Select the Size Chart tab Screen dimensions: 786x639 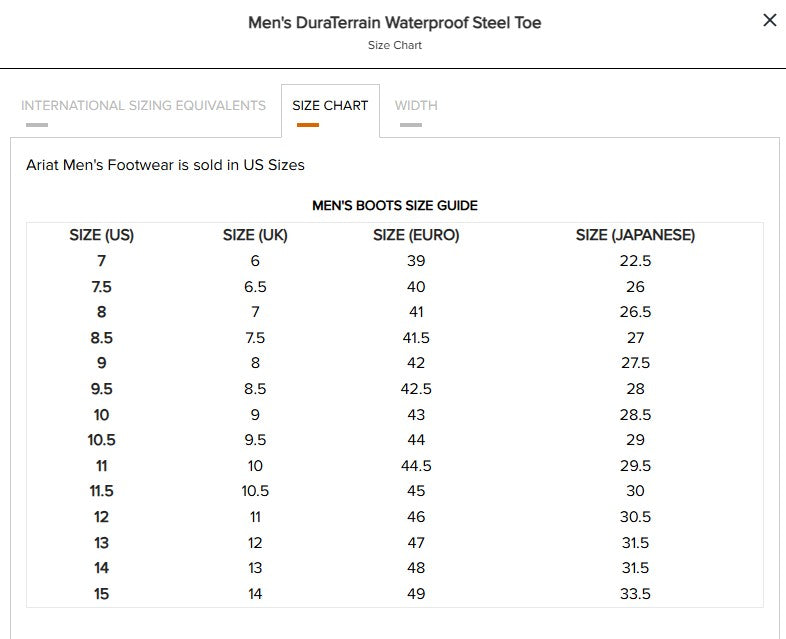tap(330, 105)
